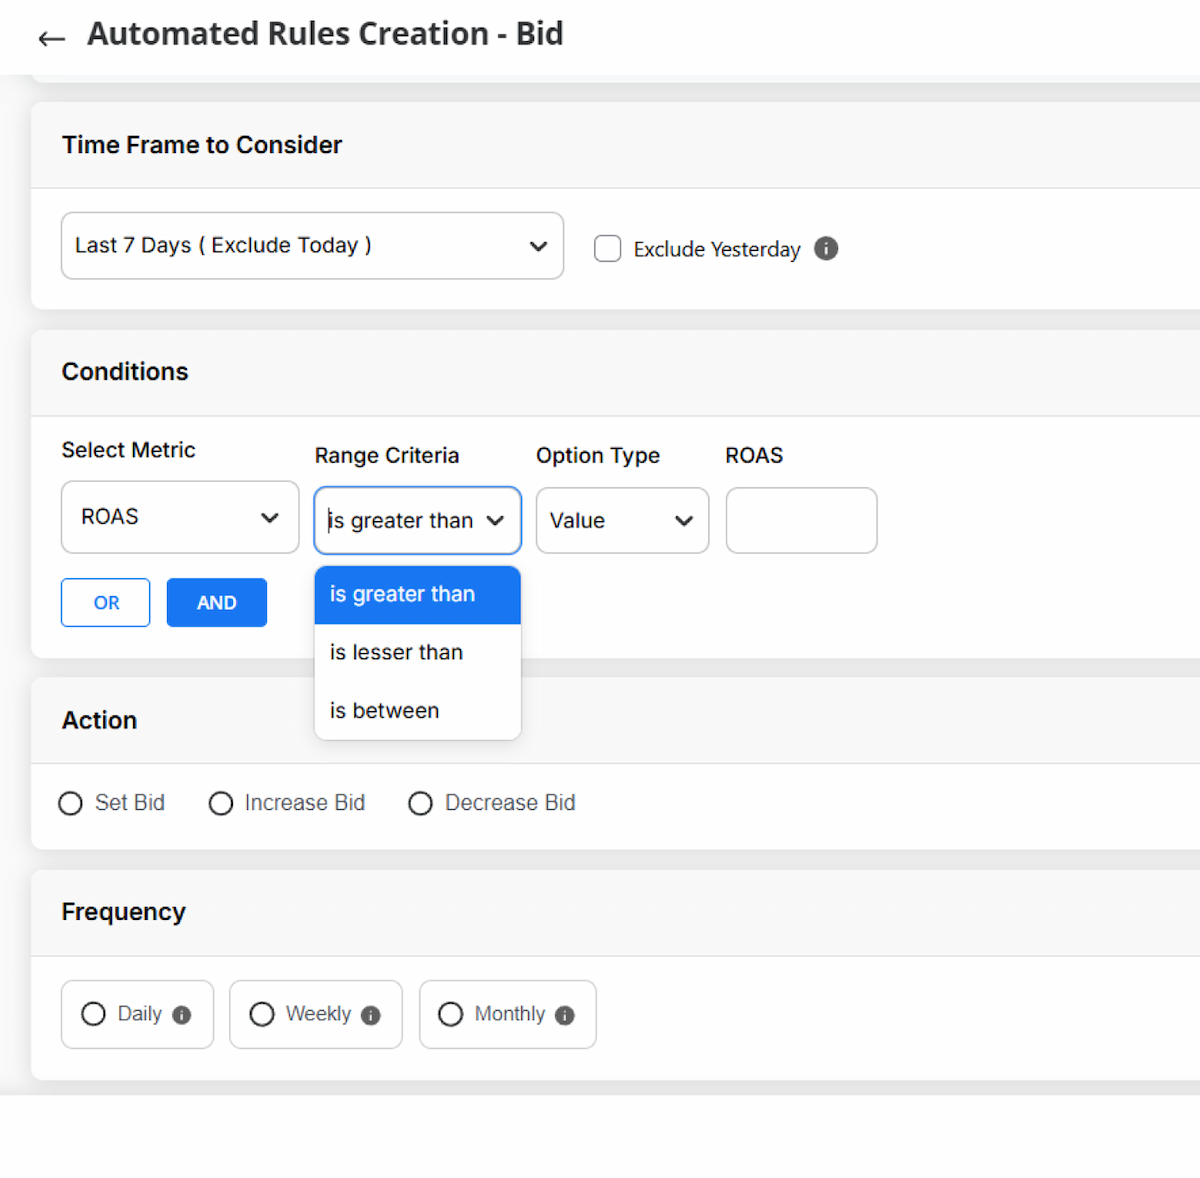1200x1178 pixels.
Task: Click the back arrow icon
Action: point(51,38)
